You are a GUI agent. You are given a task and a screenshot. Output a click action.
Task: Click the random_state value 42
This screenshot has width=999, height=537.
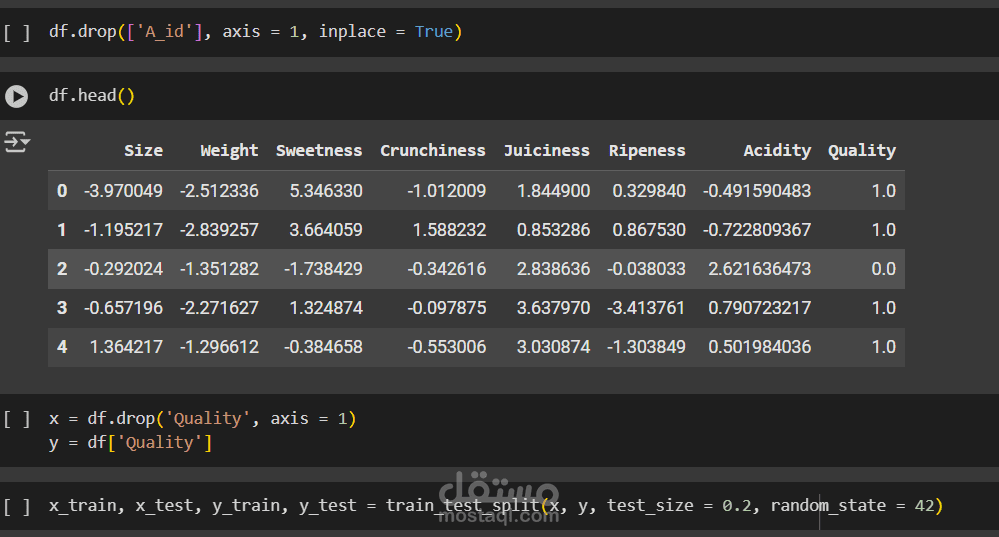[924, 506]
